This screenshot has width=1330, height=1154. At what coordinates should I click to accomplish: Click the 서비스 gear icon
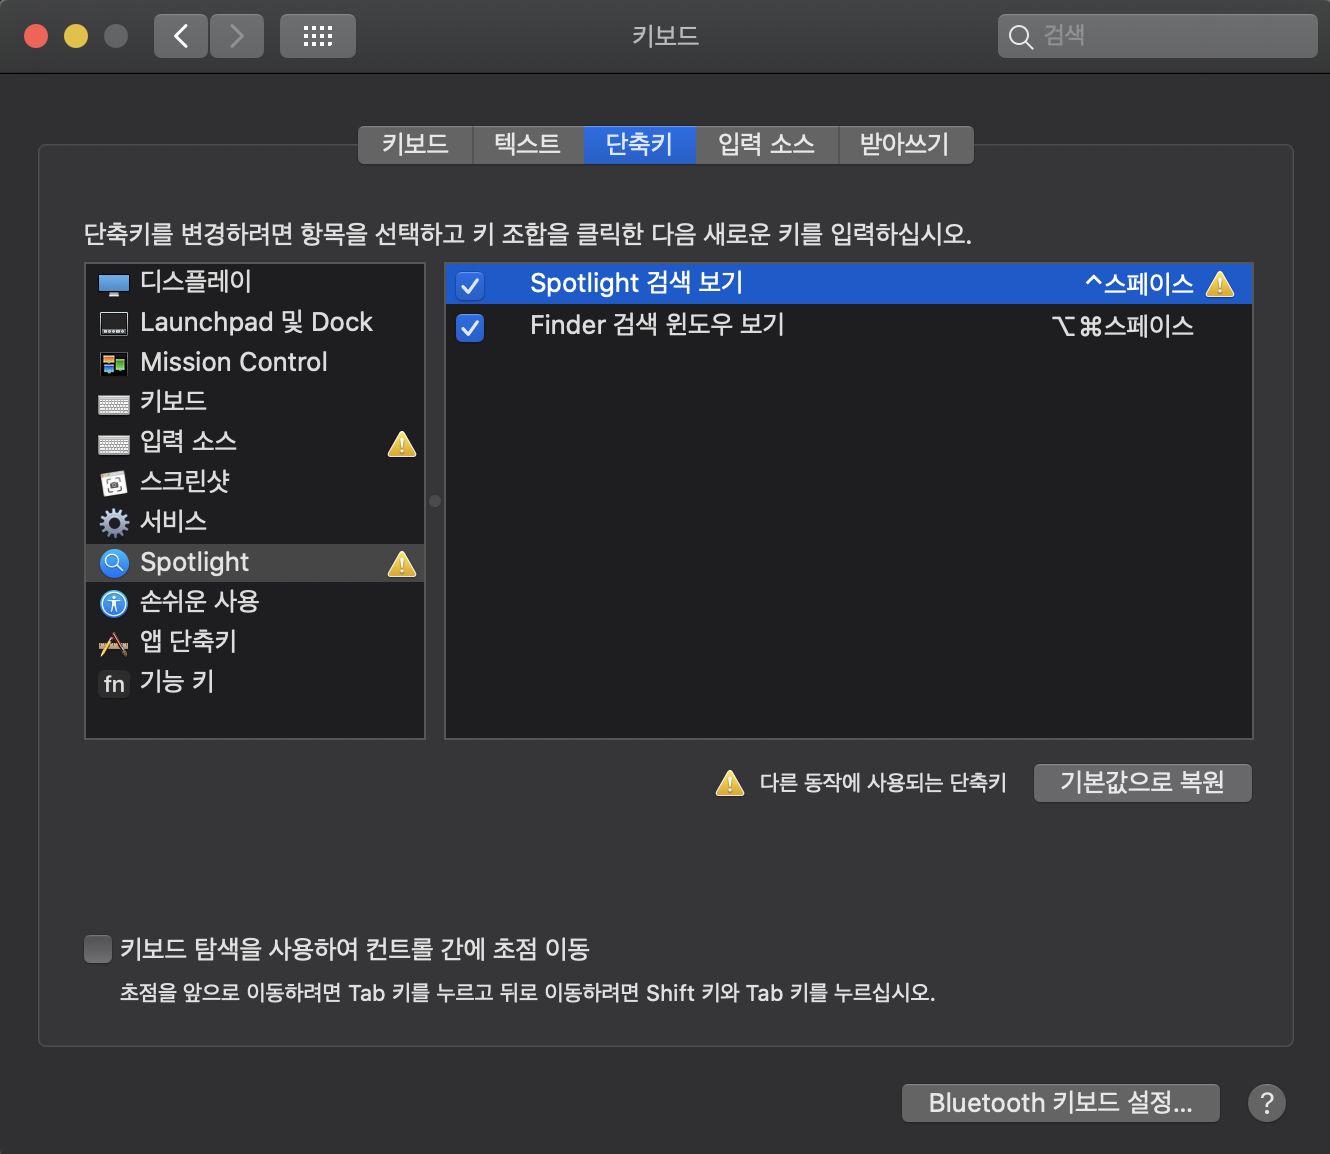114,523
